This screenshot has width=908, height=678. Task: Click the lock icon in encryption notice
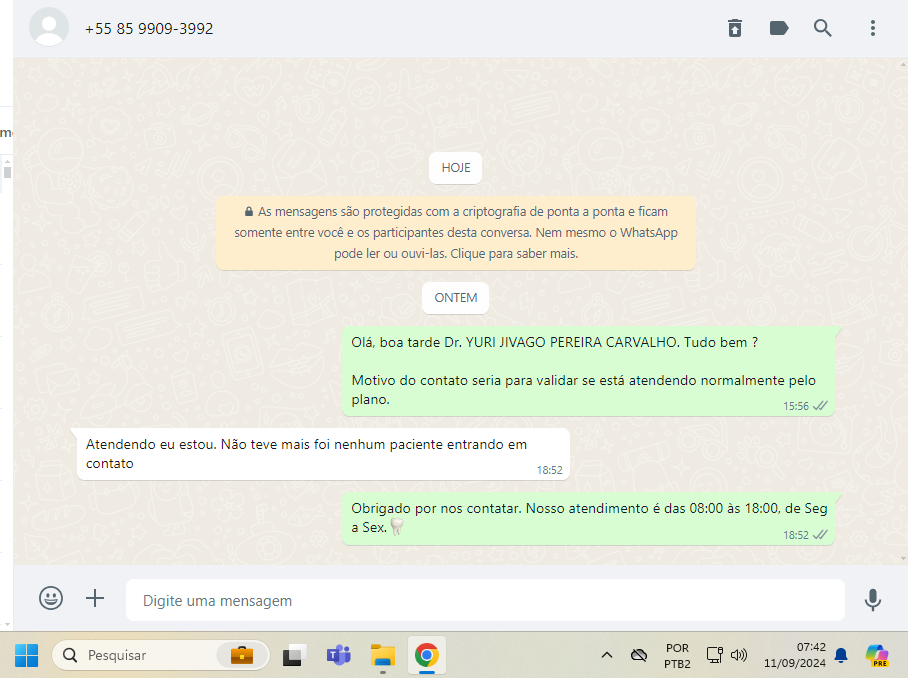pyautogui.click(x=248, y=212)
